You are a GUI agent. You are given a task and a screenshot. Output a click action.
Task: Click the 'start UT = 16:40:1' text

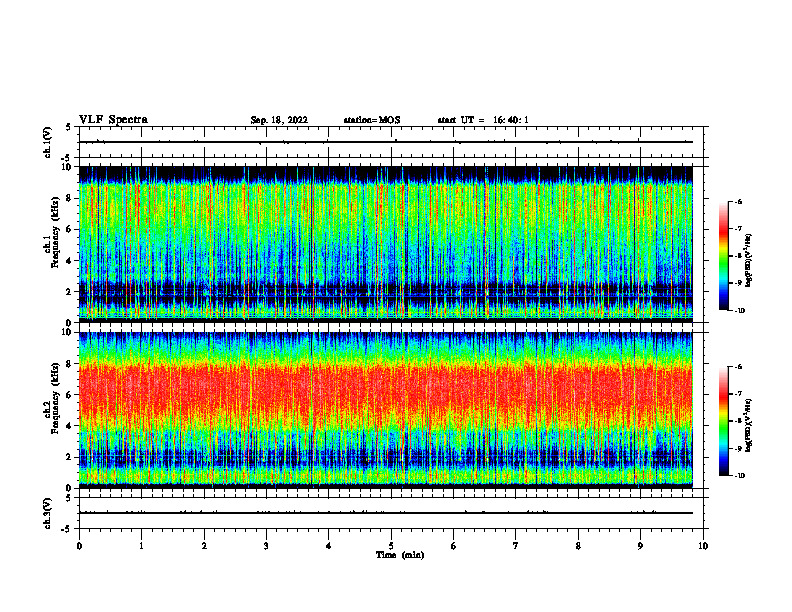[x=483, y=120]
